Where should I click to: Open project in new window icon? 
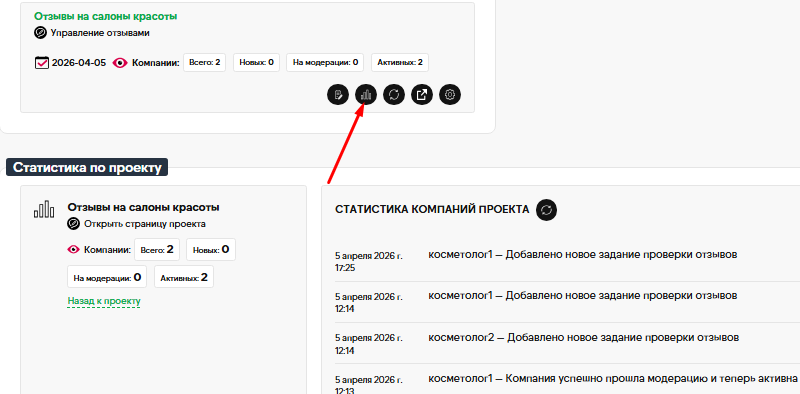click(422, 94)
